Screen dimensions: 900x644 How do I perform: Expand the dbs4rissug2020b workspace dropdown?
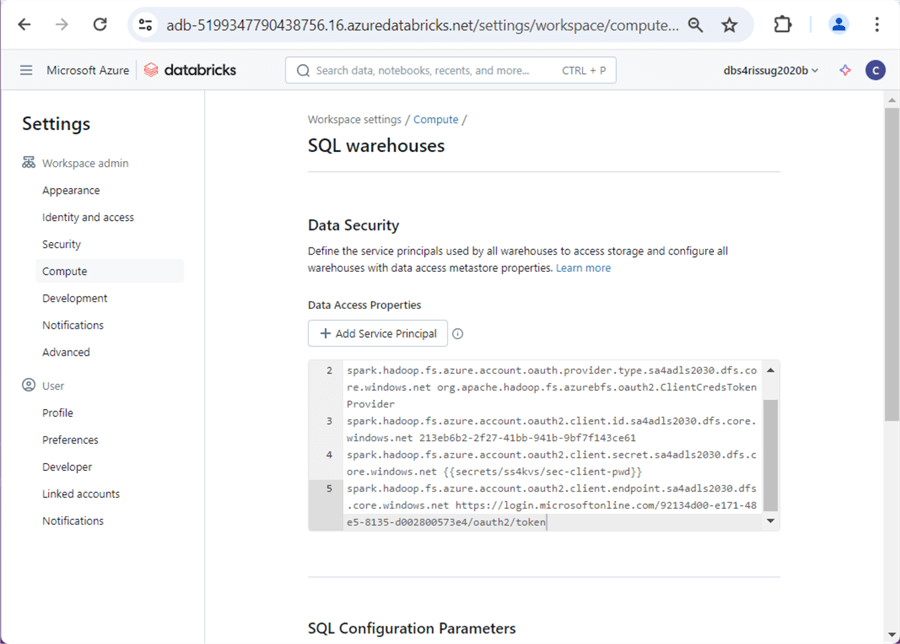tap(771, 70)
